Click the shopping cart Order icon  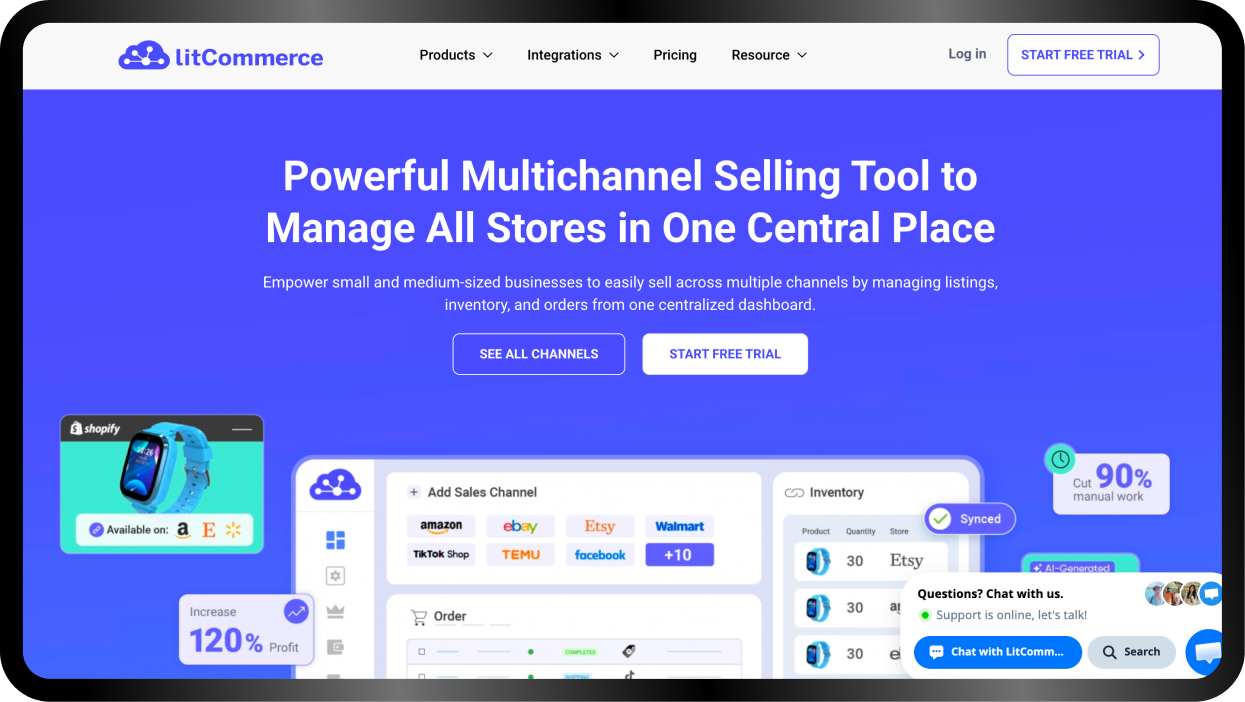click(x=420, y=617)
